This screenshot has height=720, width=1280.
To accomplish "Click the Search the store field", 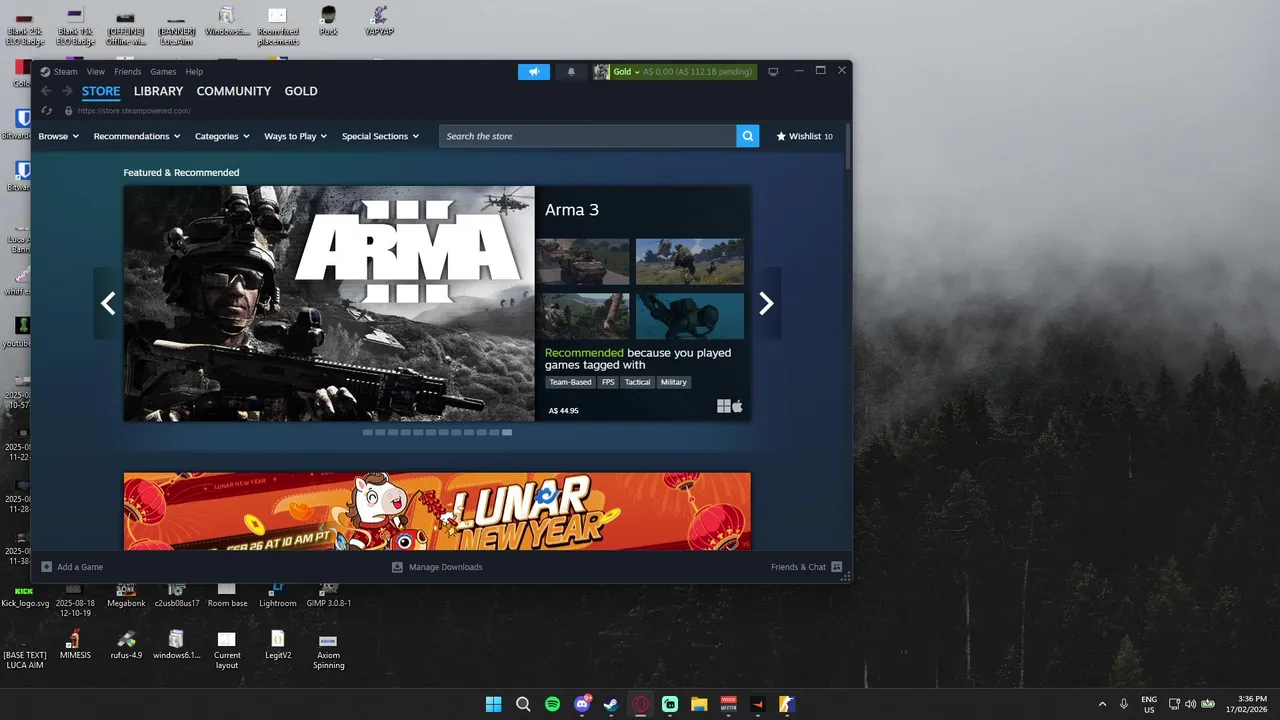I will point(588,136).
